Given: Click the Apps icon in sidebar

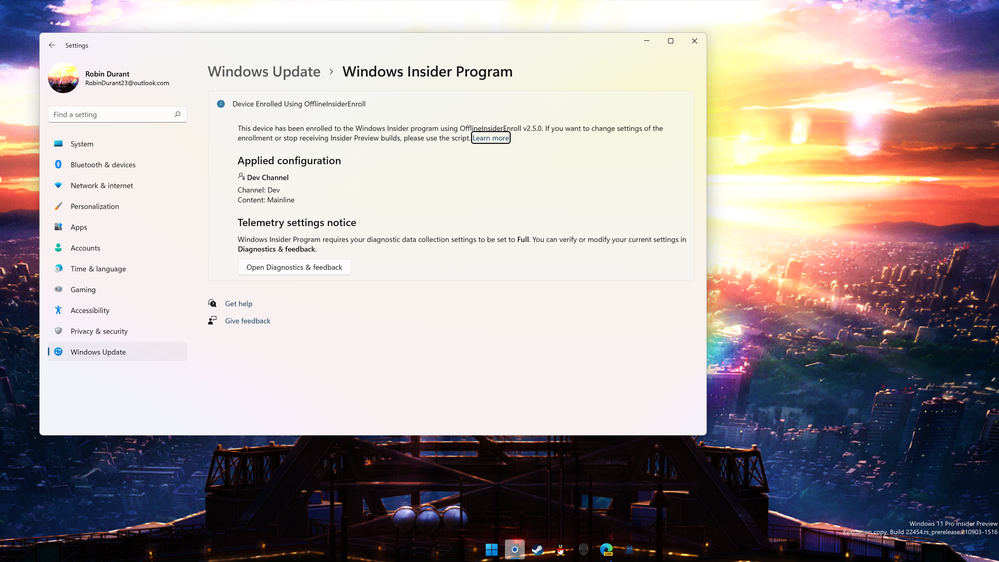Looking at the screenshot, I should tap(58, 227).
